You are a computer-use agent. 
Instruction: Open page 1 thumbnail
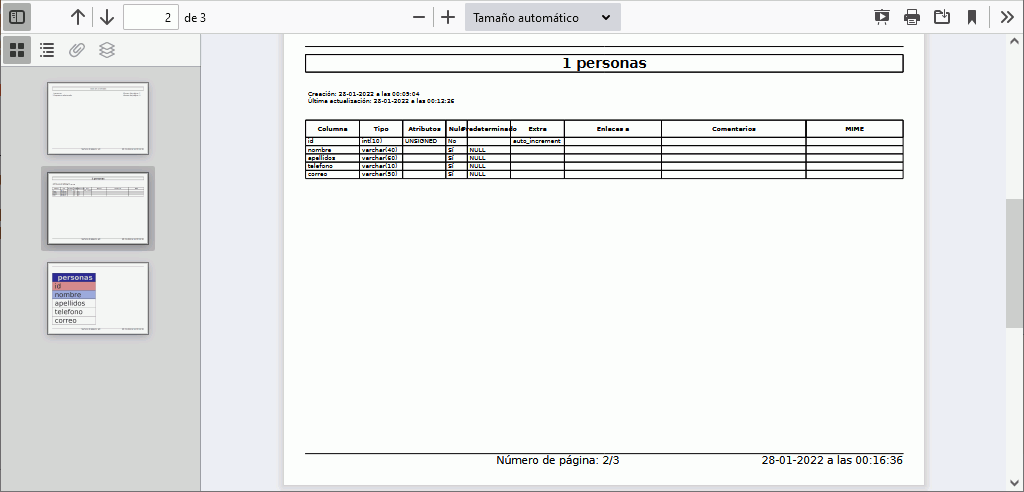click(x=98, y=118)
